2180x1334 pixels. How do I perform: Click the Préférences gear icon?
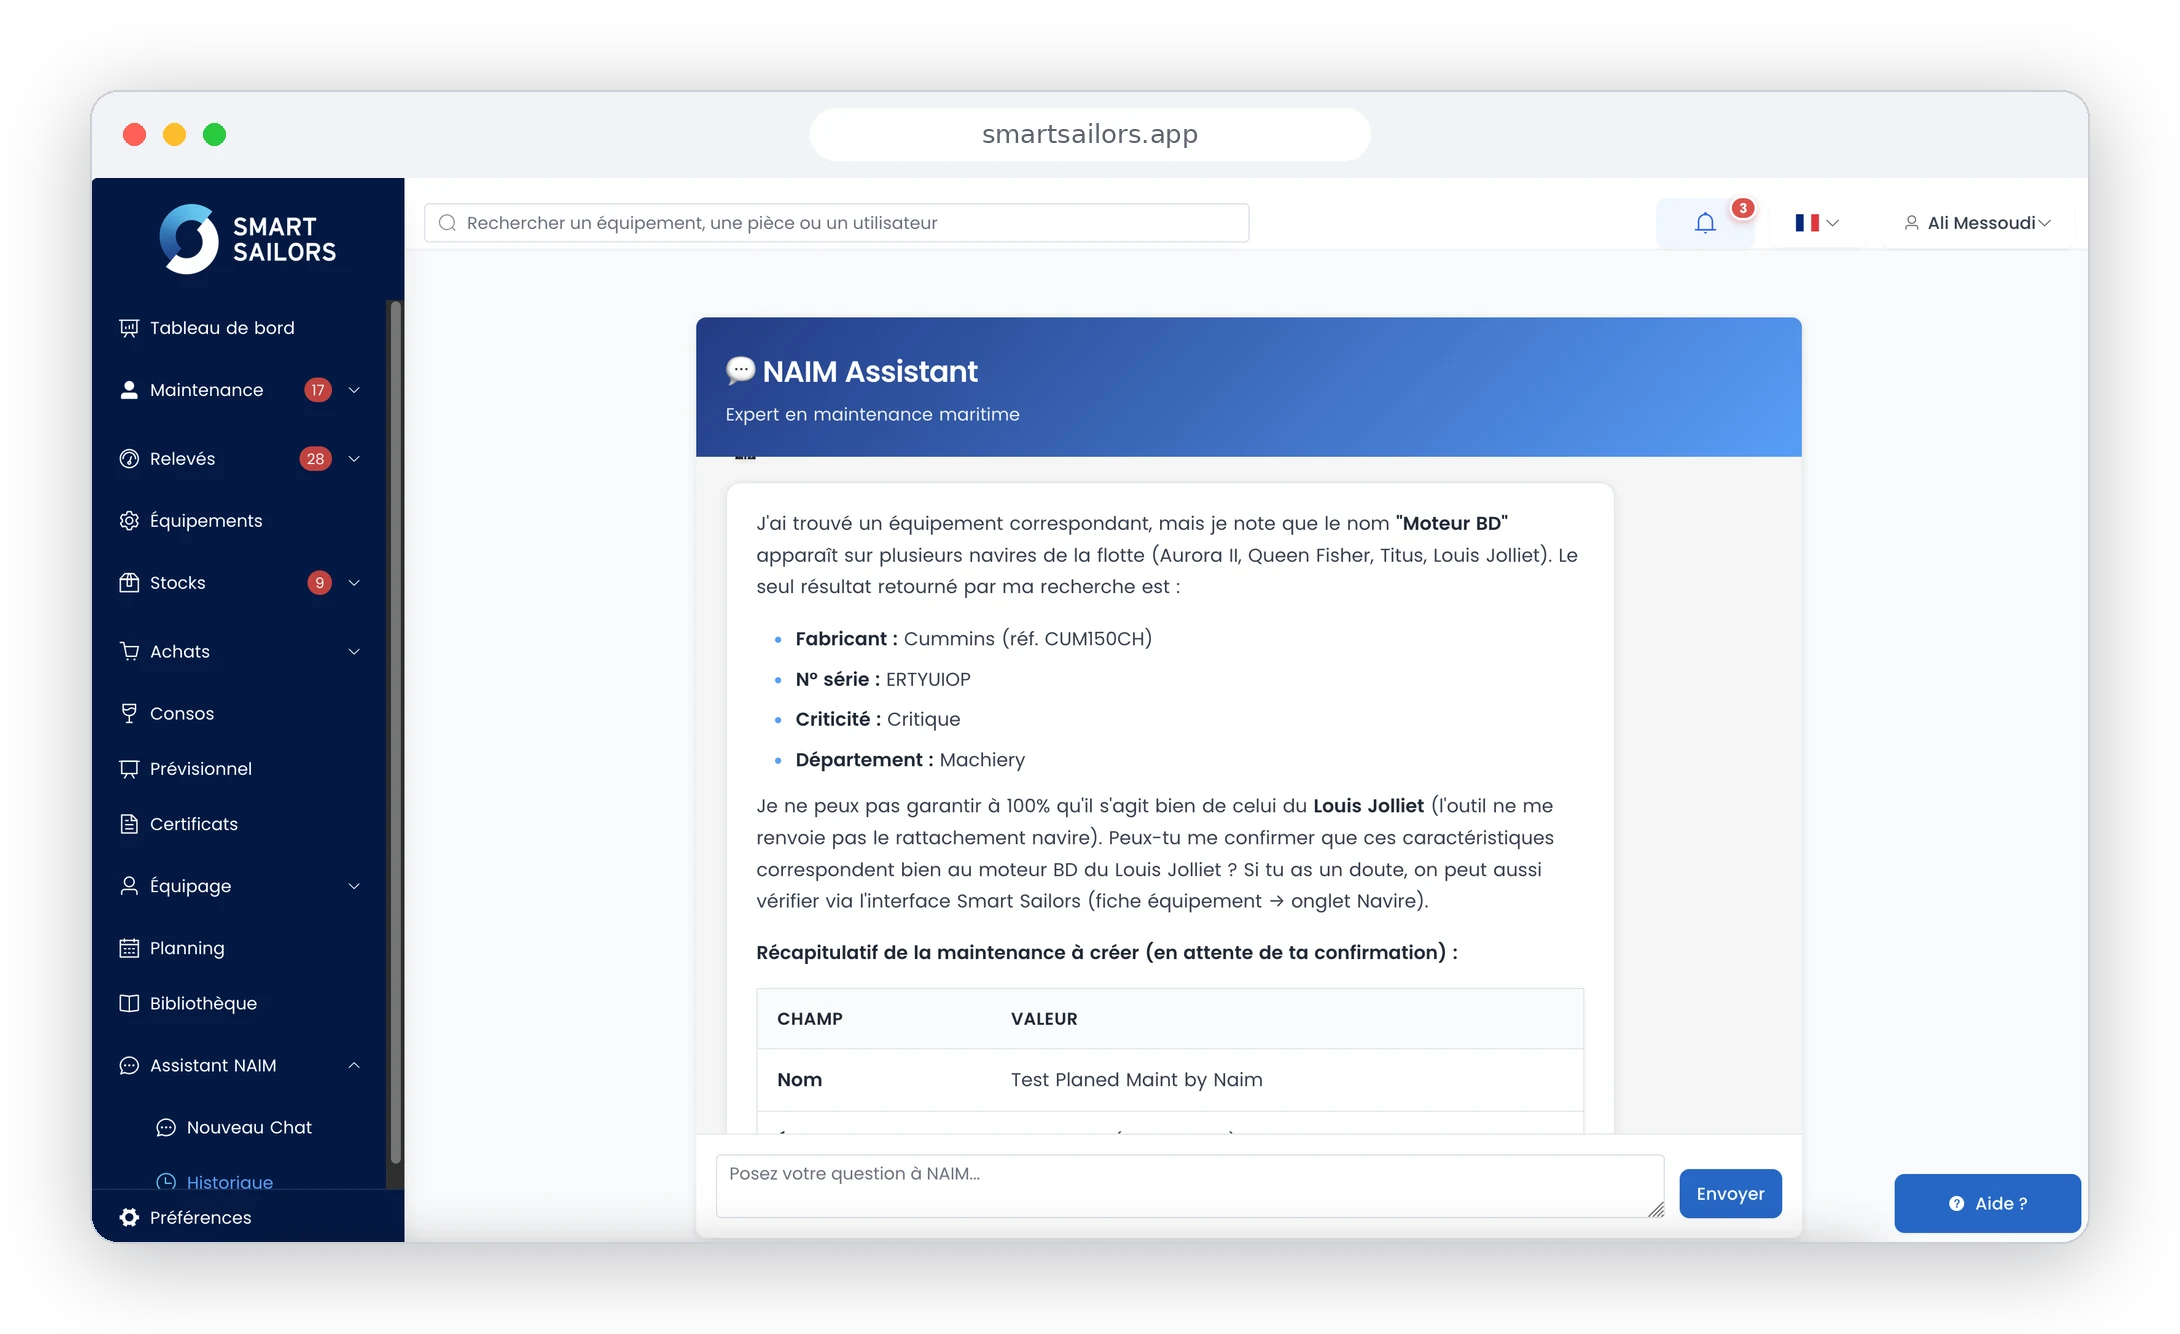click(129, 1217)
